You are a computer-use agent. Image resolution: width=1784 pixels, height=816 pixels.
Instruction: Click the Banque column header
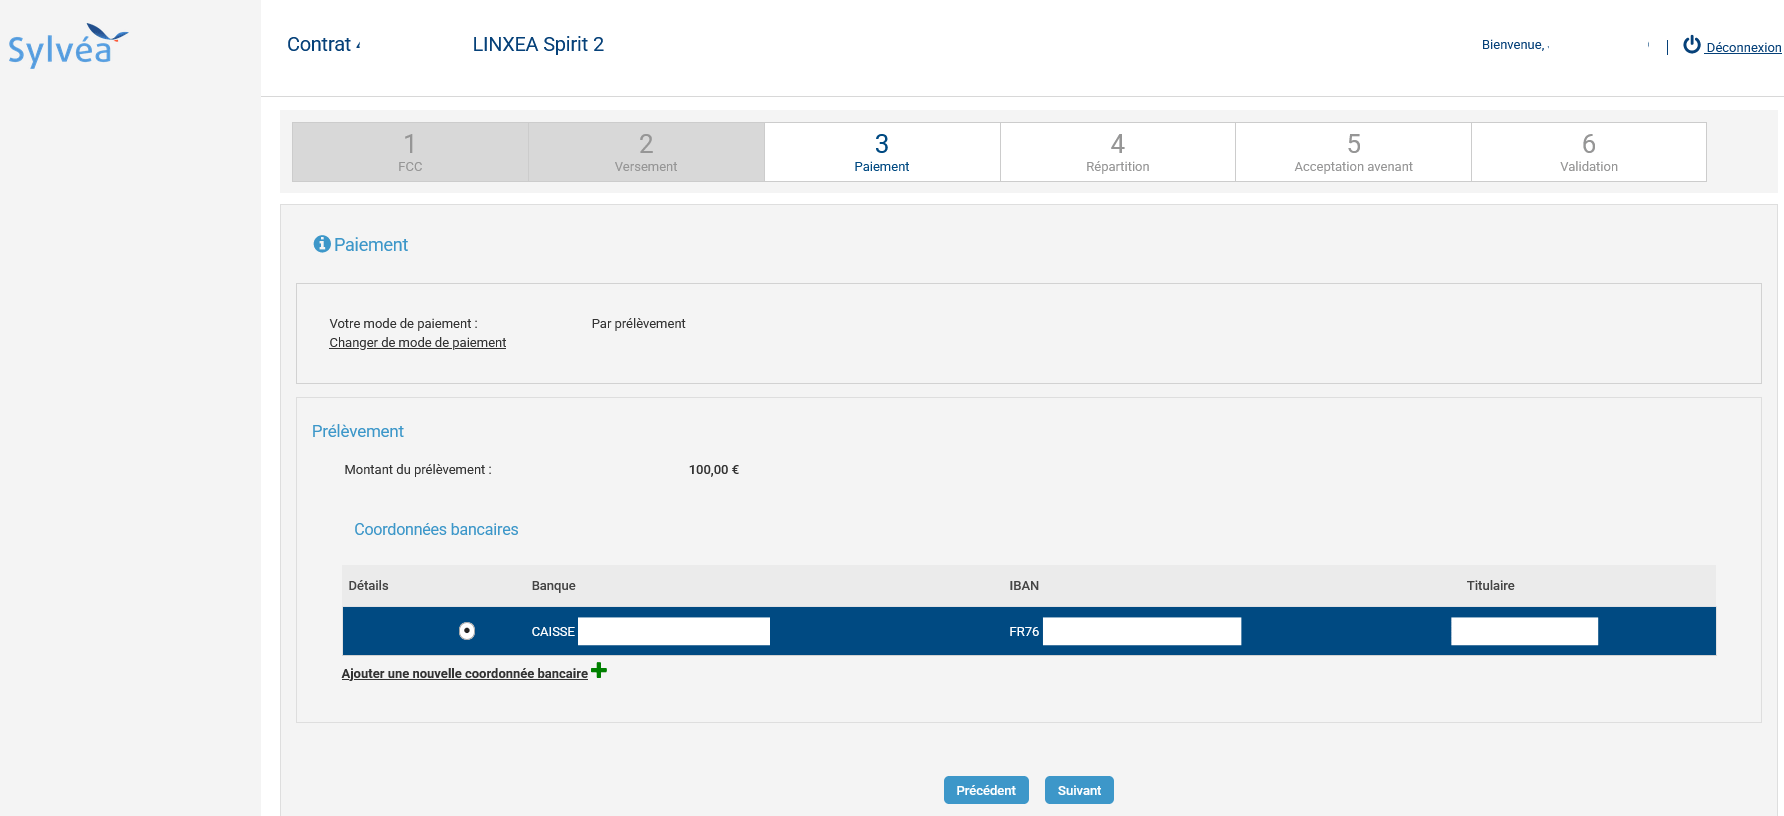click(553, 586)
